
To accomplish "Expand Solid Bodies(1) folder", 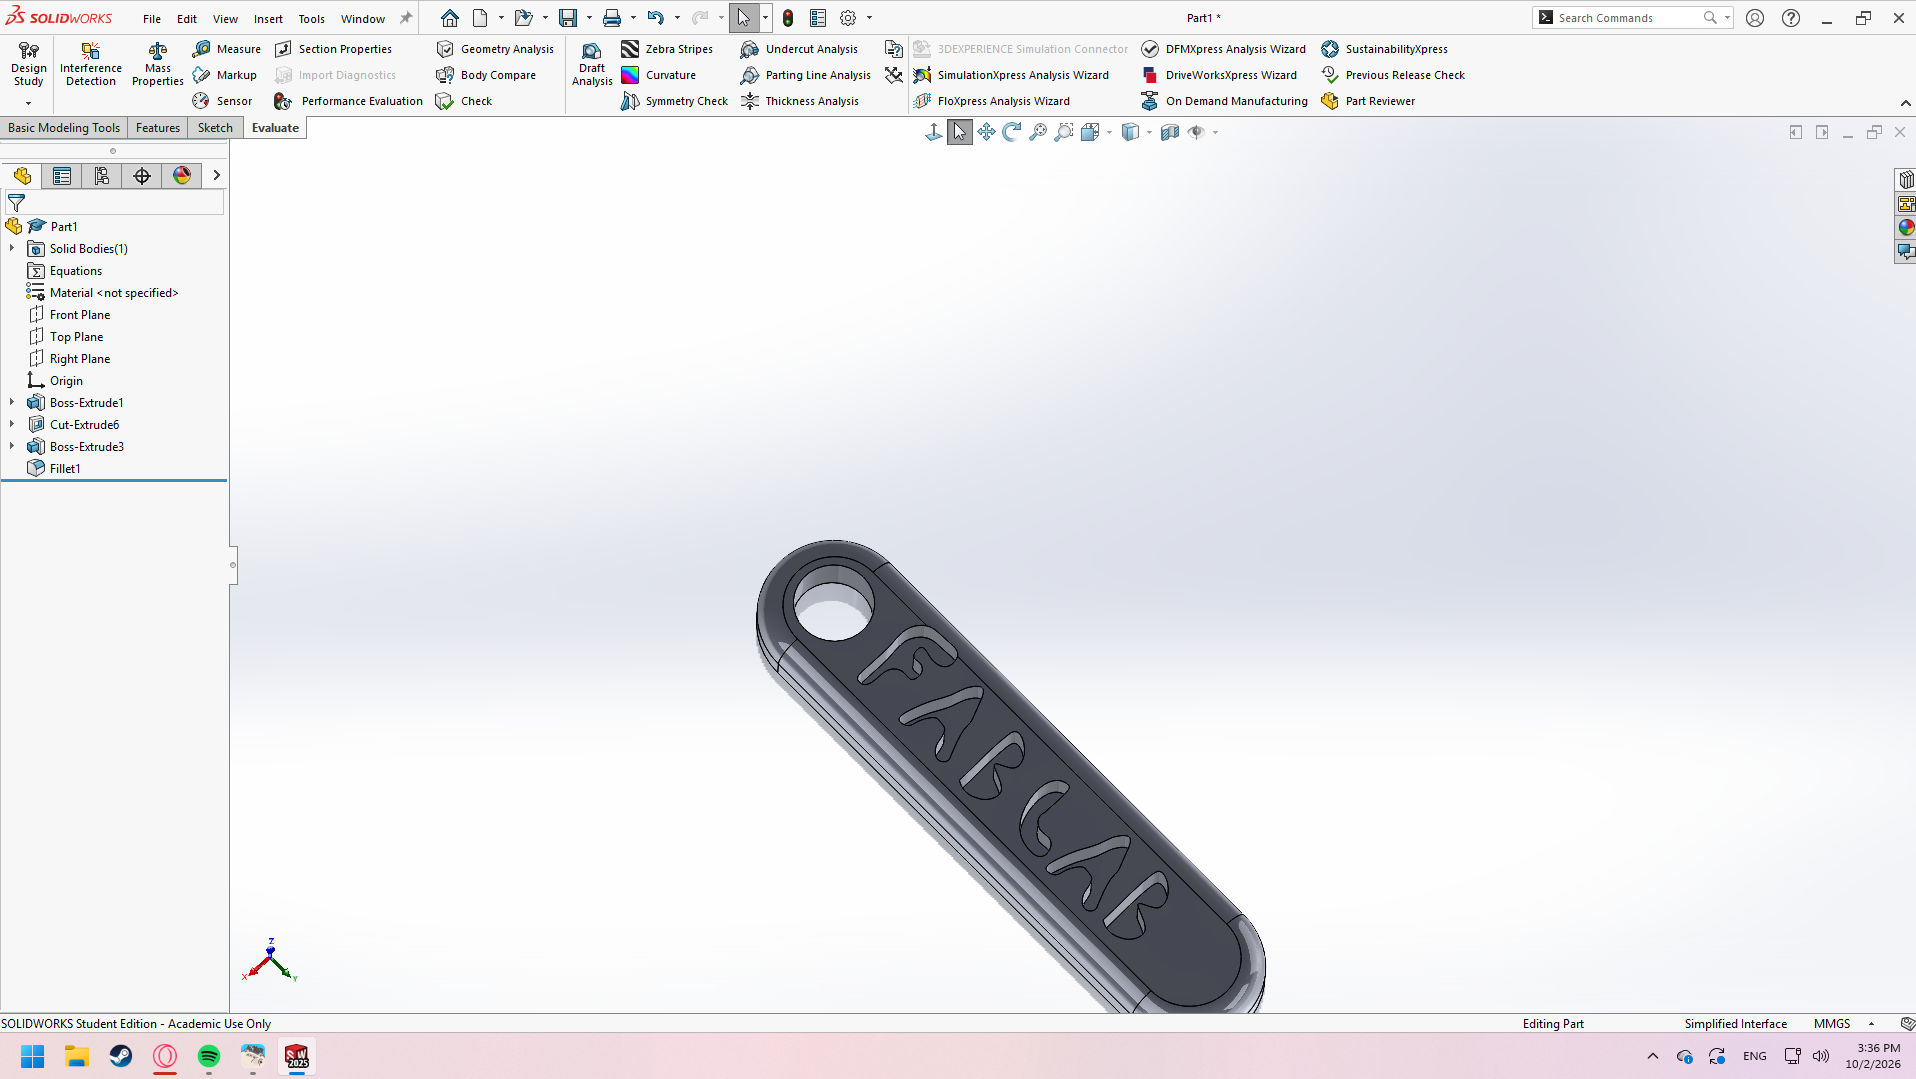I will [x=12, y=249].
